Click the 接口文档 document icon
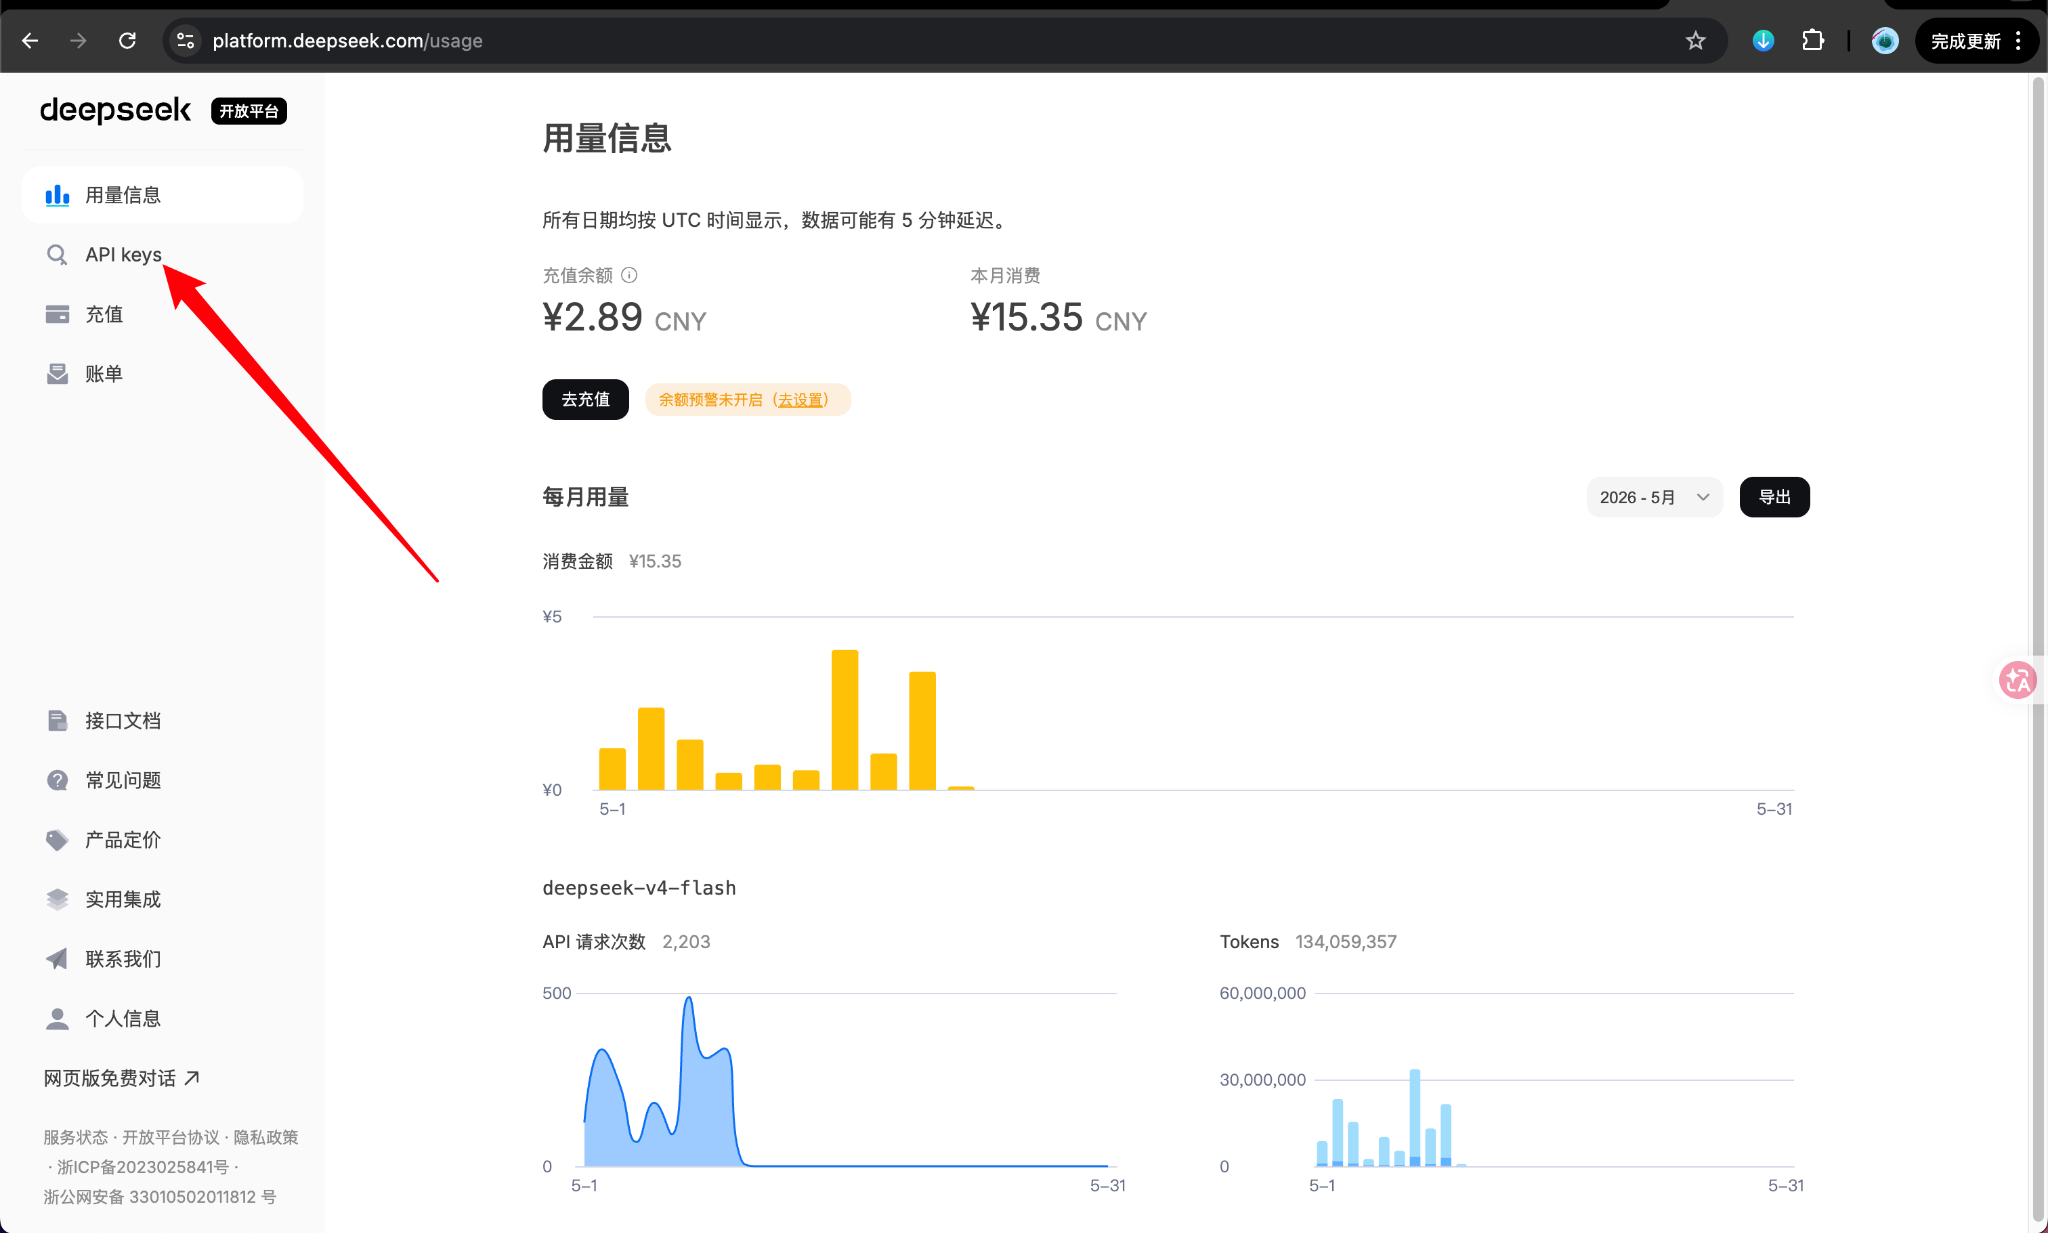This screenshot has width=2048, height=1233. pos(57,721)
